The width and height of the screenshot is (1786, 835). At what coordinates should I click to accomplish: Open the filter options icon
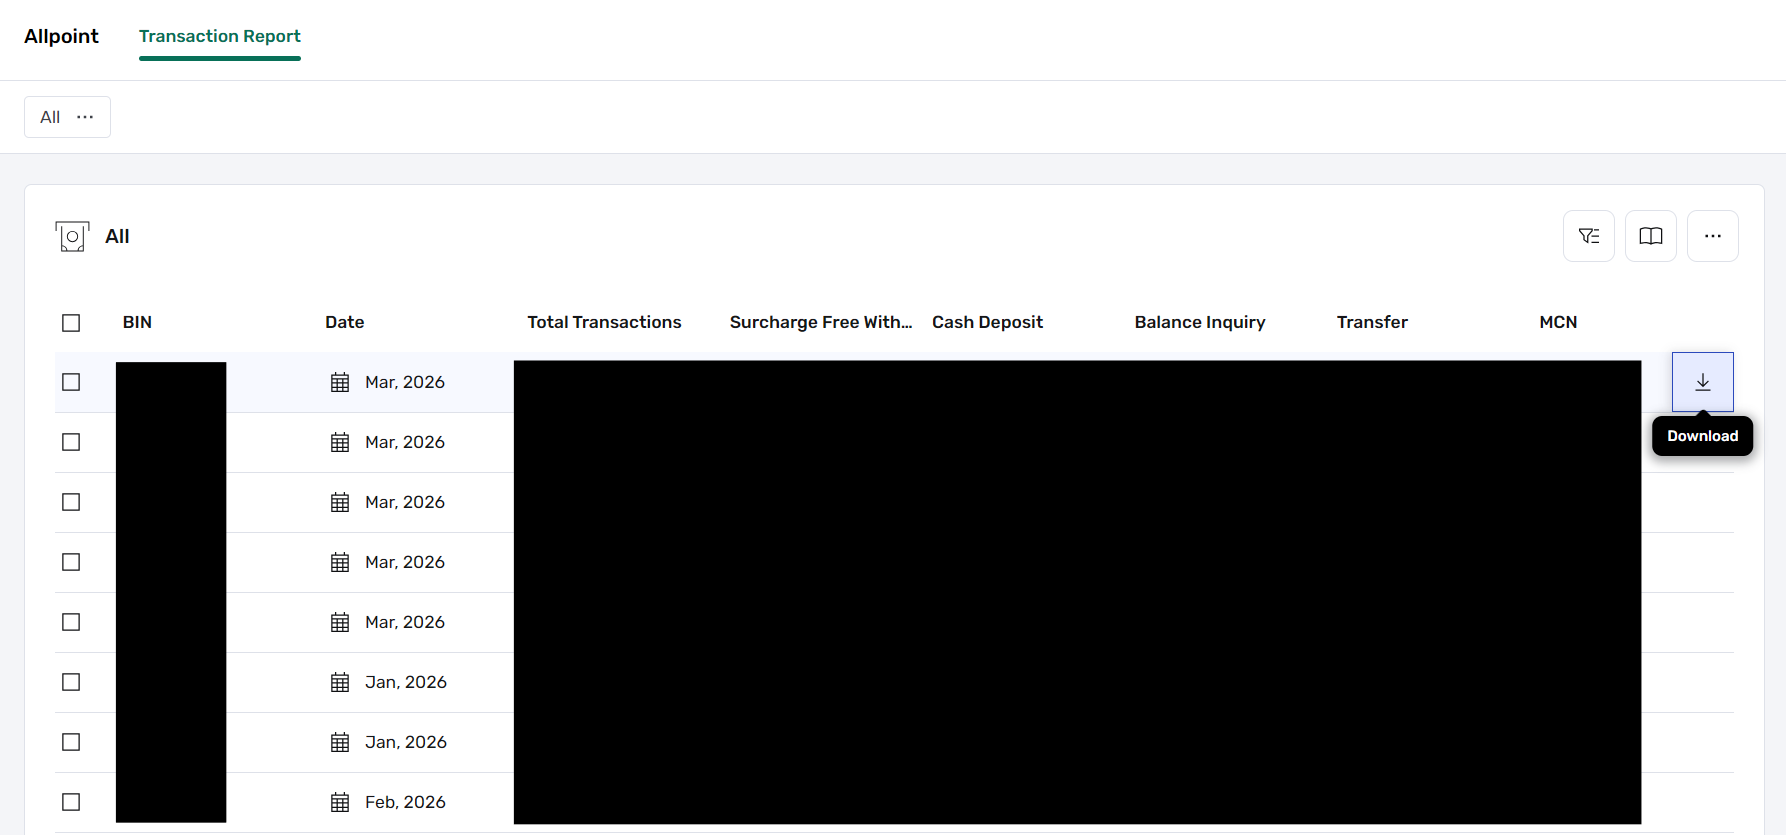(1589, 236)
